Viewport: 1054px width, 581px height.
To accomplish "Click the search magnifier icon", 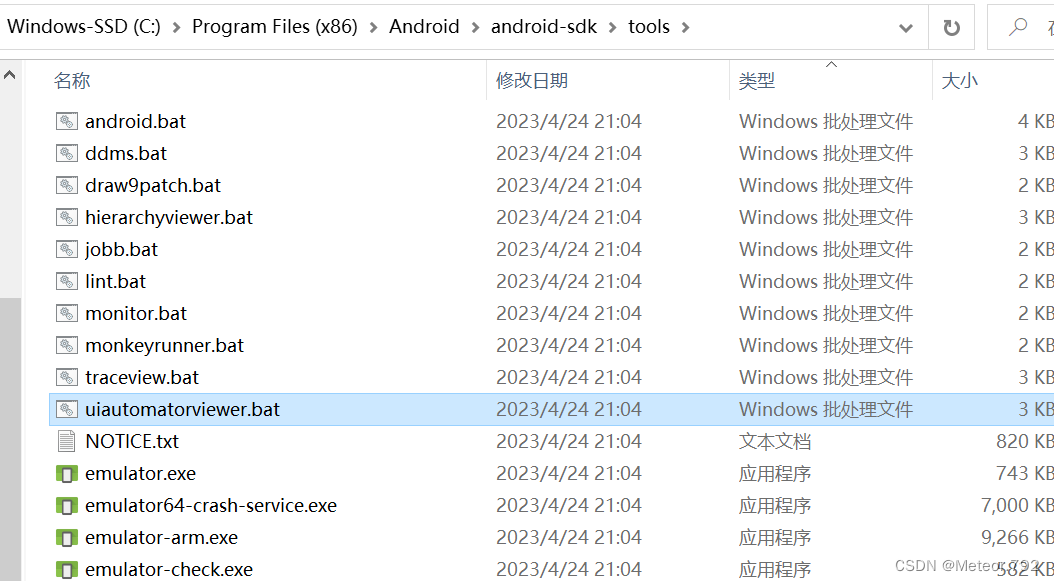I will click(x=1019, y=26).
